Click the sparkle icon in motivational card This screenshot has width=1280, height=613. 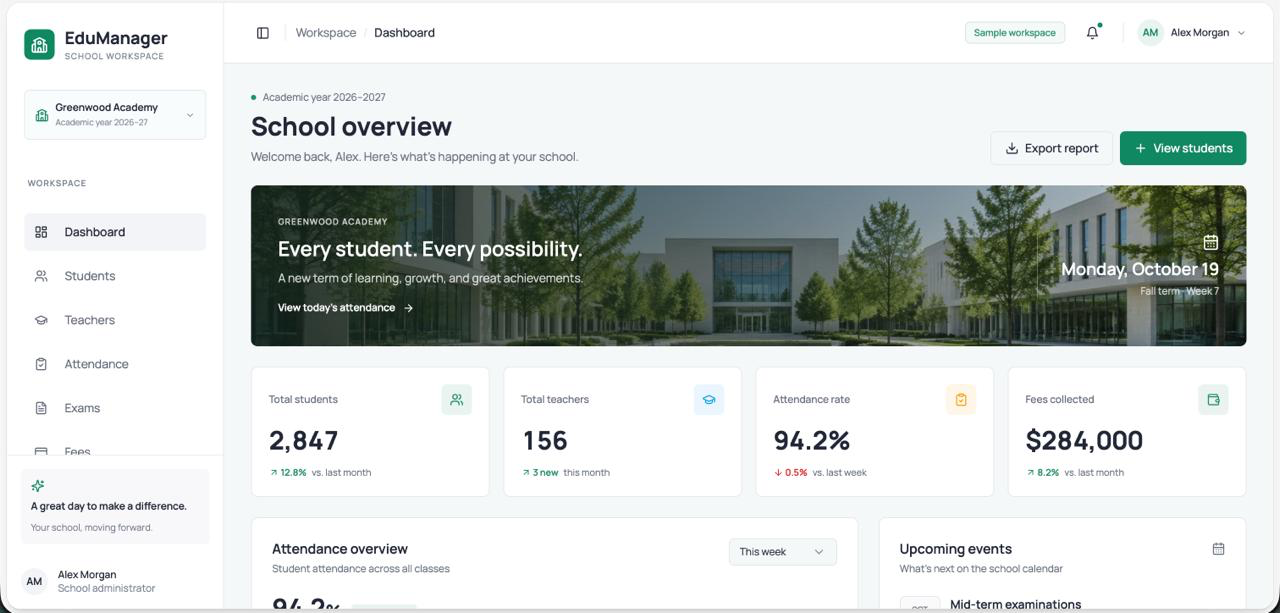pos(38,486)
